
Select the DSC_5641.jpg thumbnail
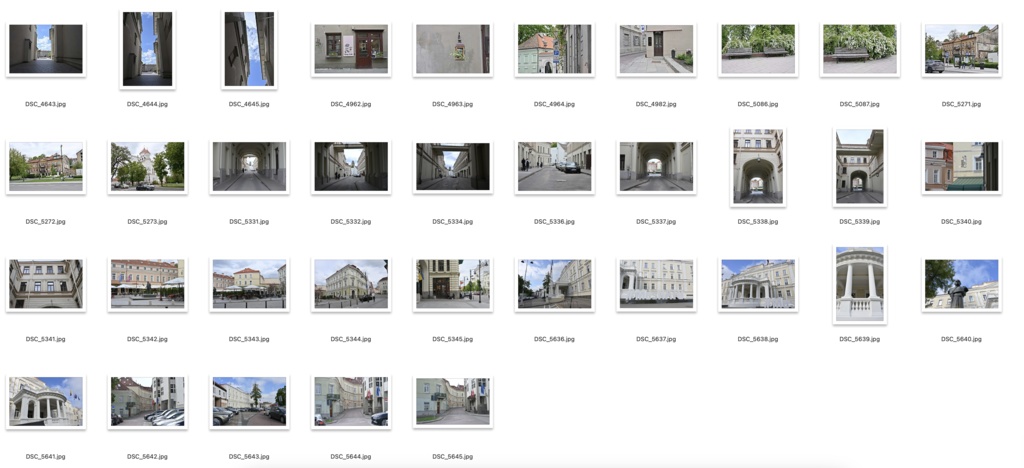46,401
